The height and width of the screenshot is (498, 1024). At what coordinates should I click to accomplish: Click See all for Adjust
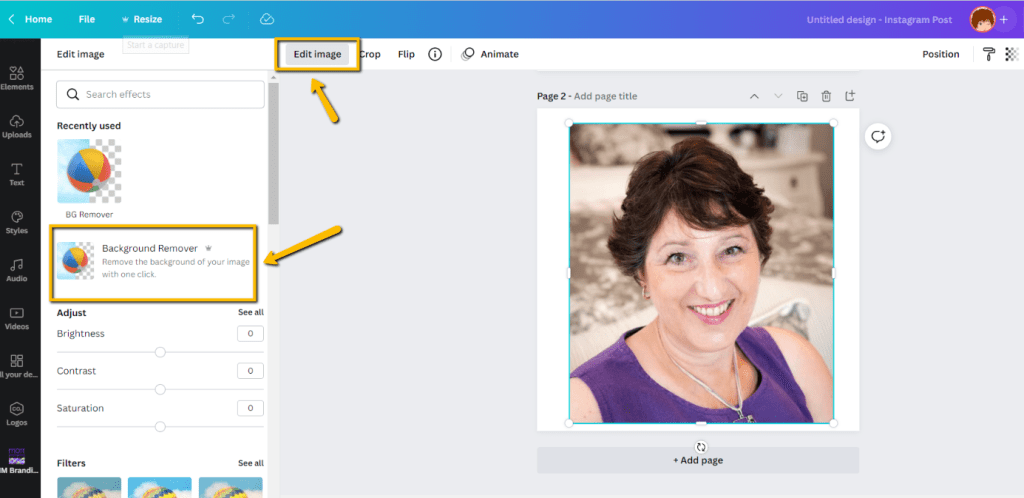coord(251,313)
